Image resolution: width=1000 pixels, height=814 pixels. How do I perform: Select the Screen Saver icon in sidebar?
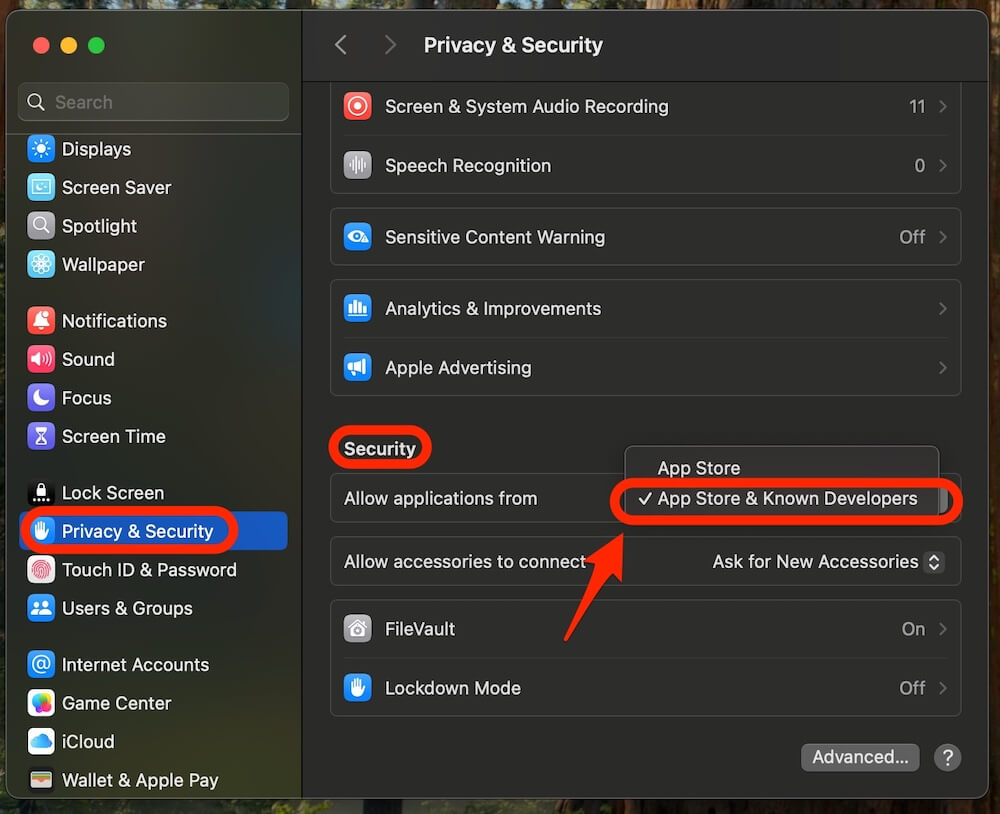tap(41, 187)
